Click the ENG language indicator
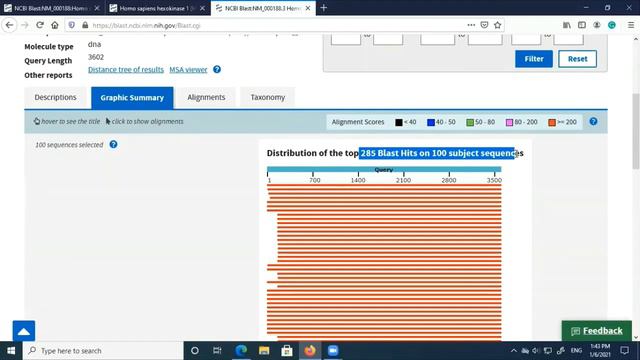Image resolution: width=640 pixels, height=360 pixels. (x=576, y=351)
